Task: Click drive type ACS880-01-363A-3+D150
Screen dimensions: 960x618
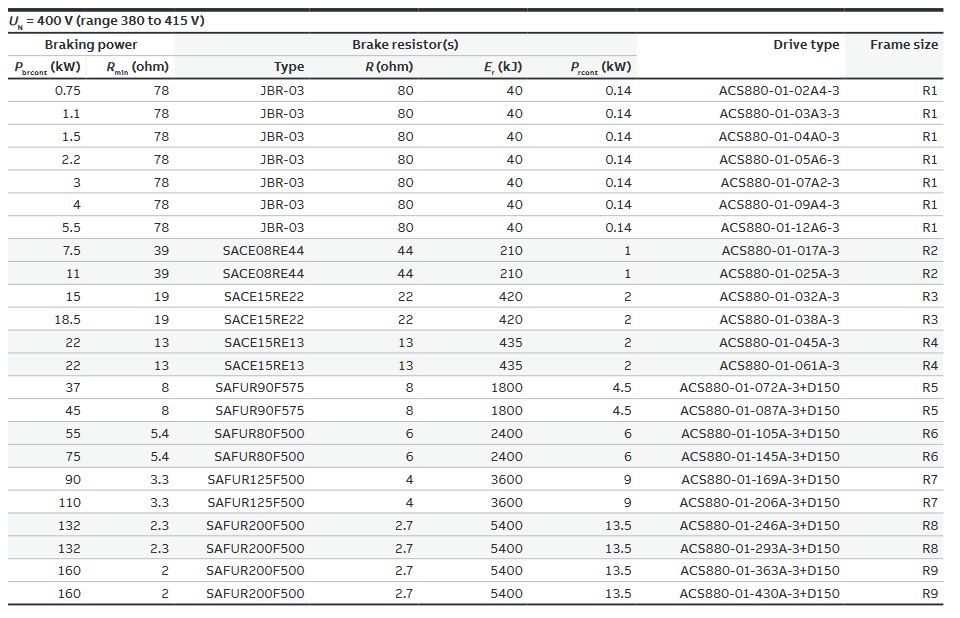Action: click(x=760, y=571)
